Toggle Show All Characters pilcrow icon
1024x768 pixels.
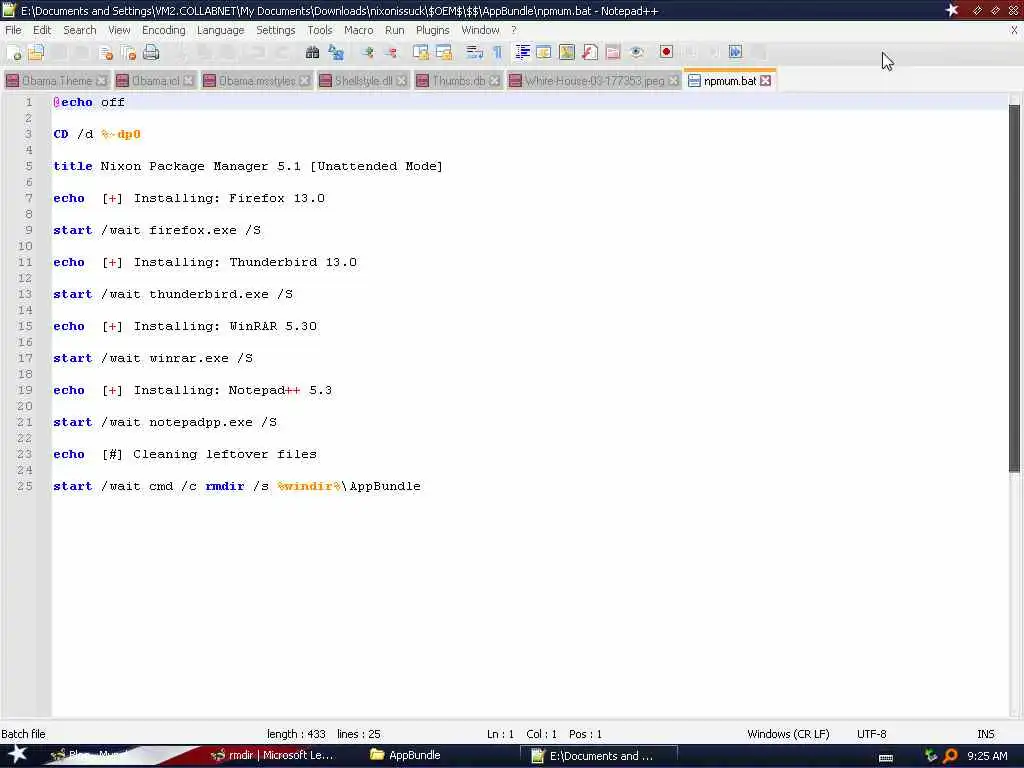click(x=498, y=53)
